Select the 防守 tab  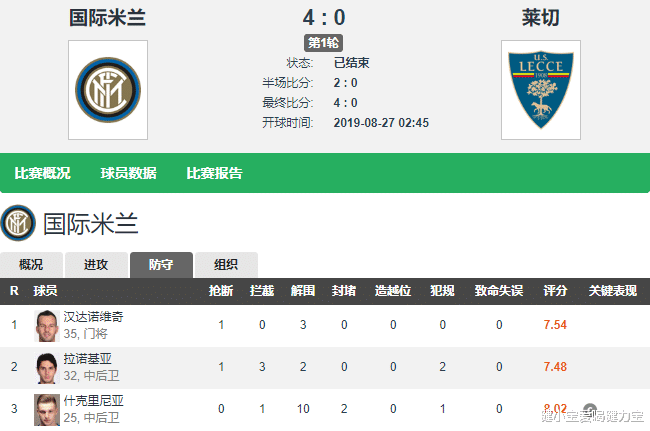point(161,265)
